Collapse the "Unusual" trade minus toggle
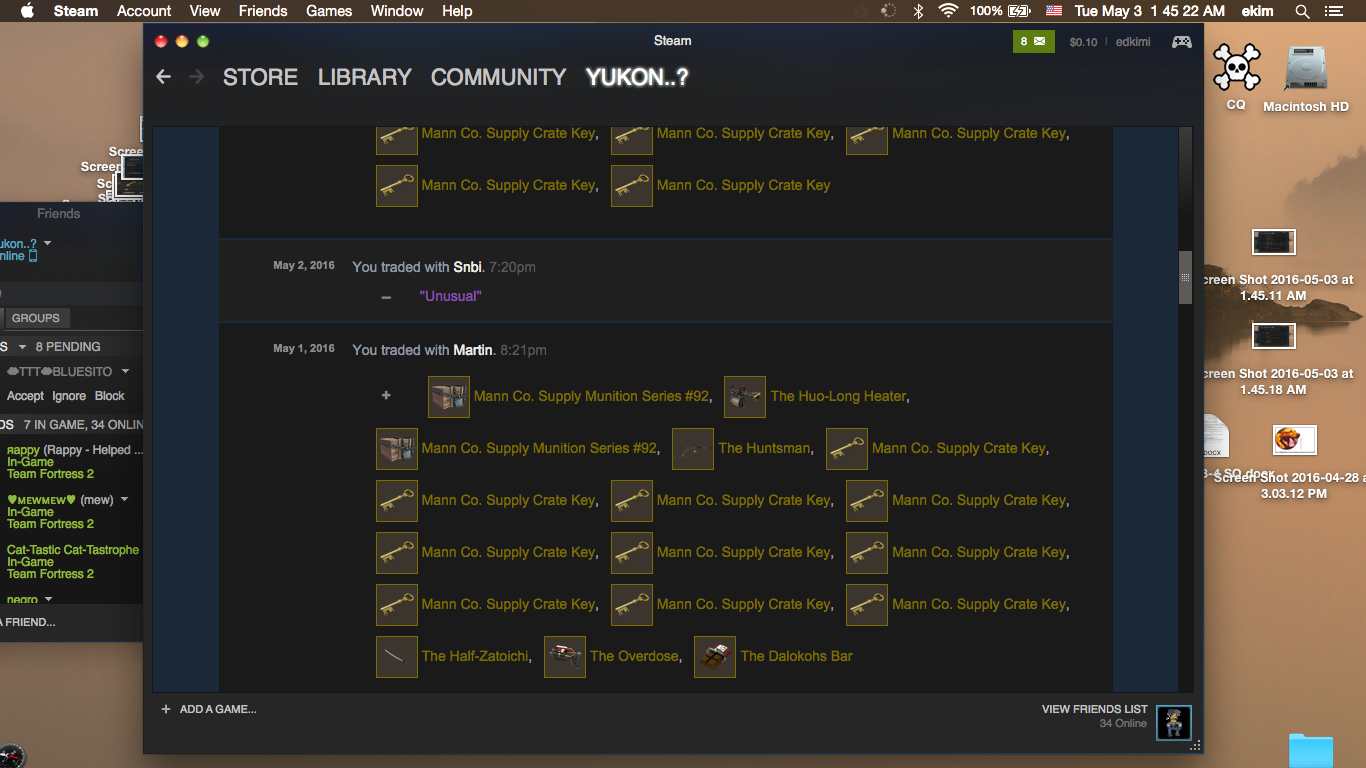 coord(386,297)
